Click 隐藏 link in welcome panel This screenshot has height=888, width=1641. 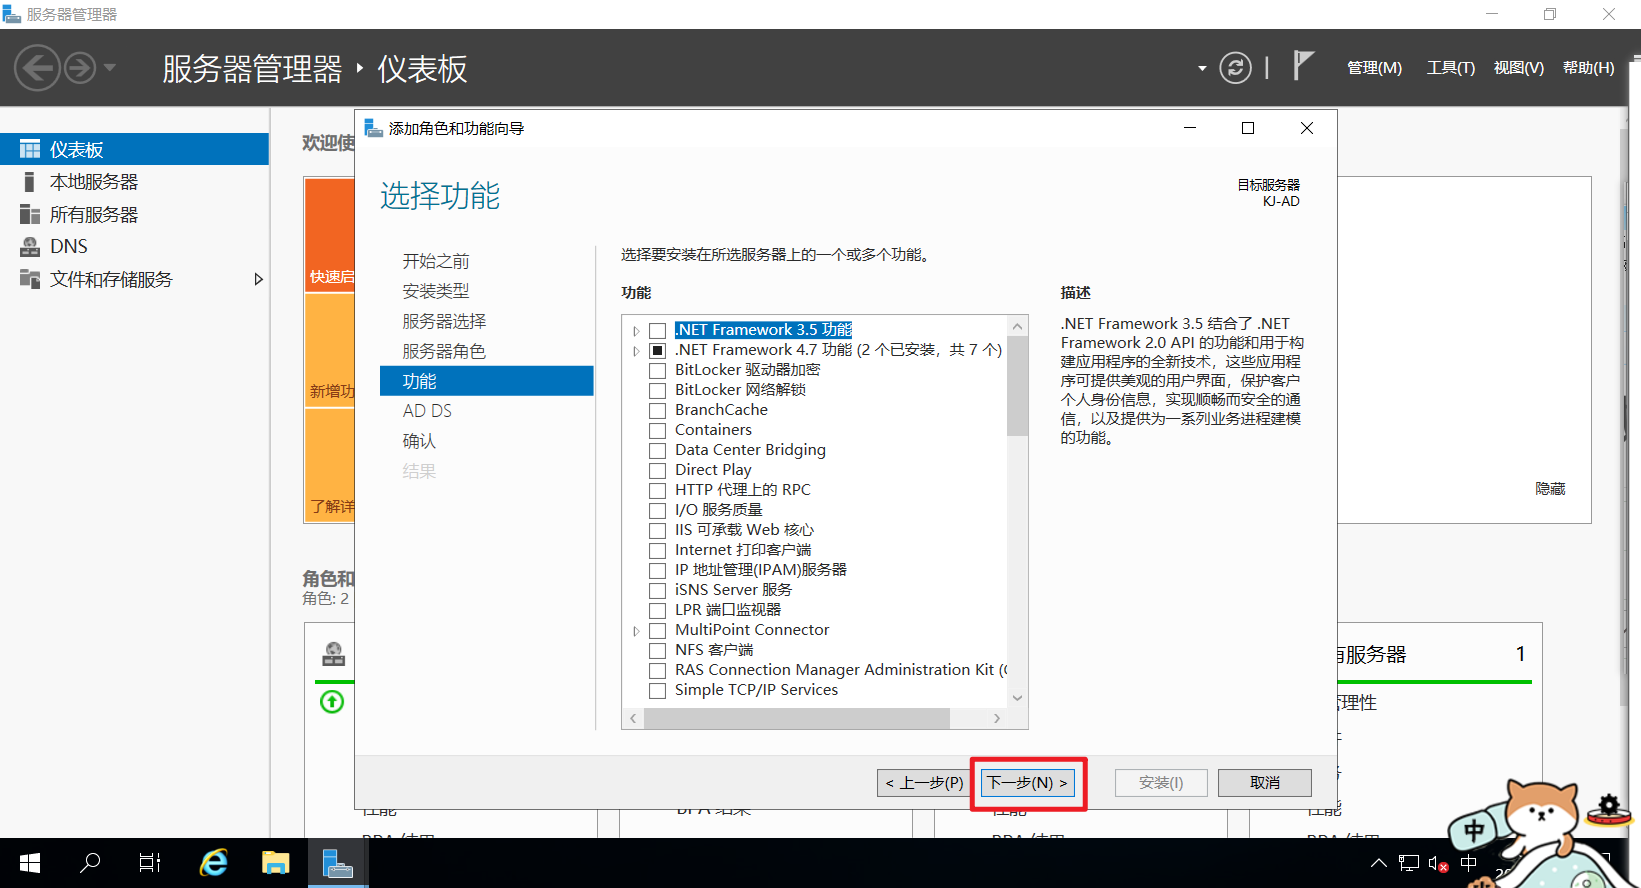1550,489
